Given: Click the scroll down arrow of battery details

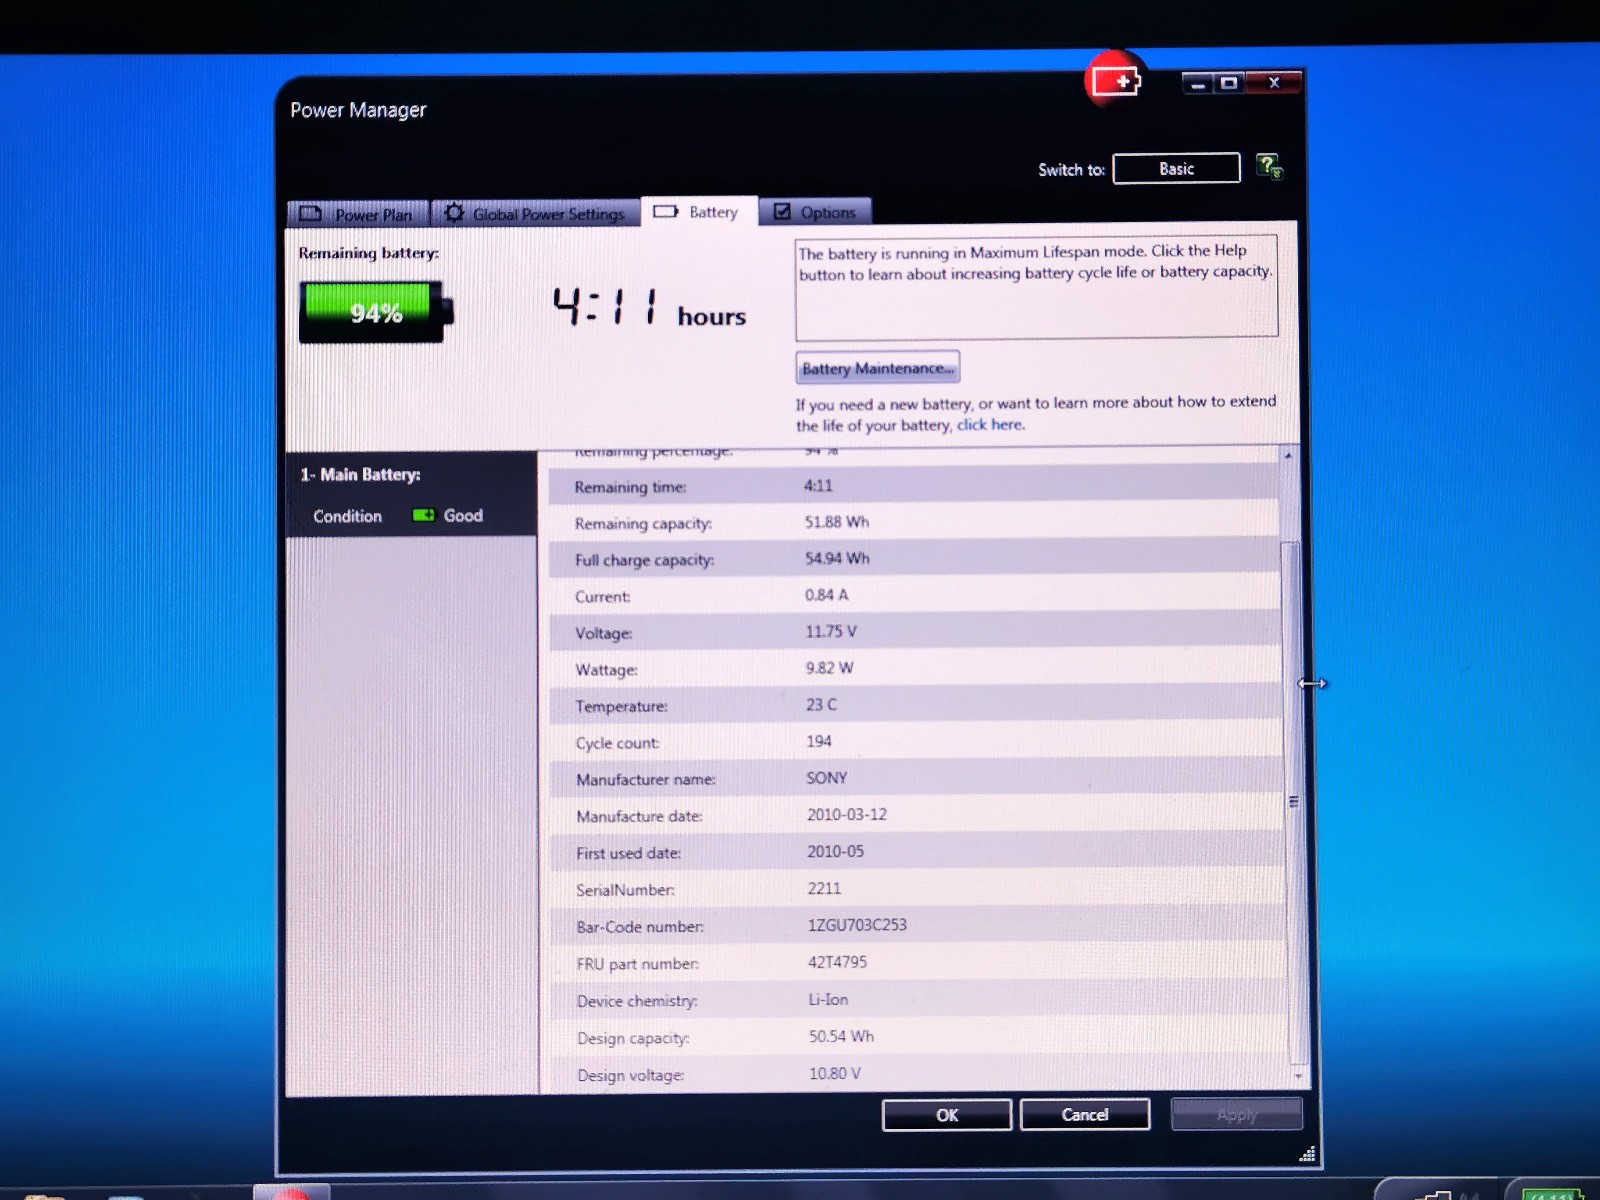Looking at the screenshot, I should pos(1299,1076).
